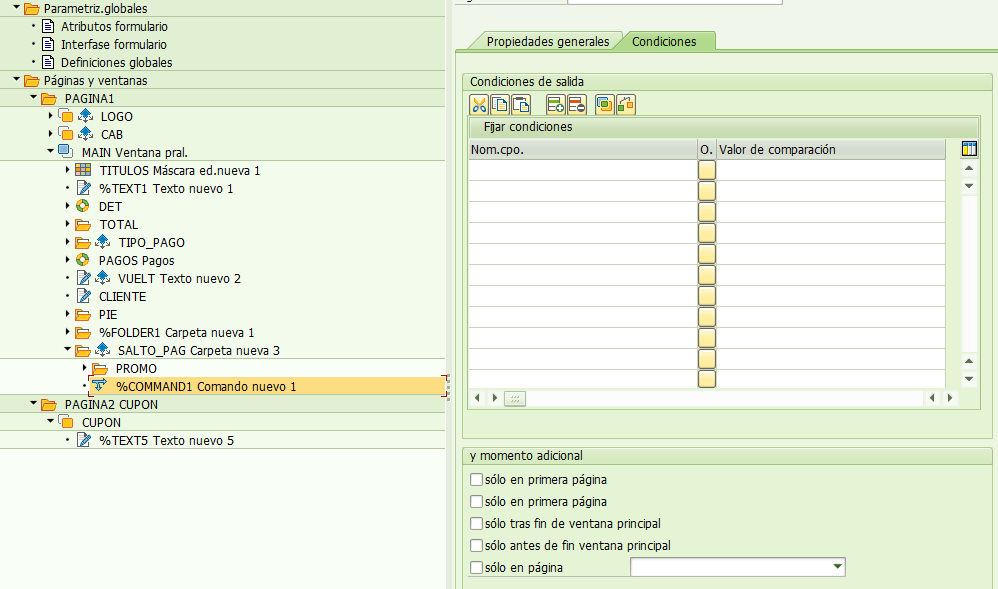Switch to Propiedades generales tab

coord(547,41)
